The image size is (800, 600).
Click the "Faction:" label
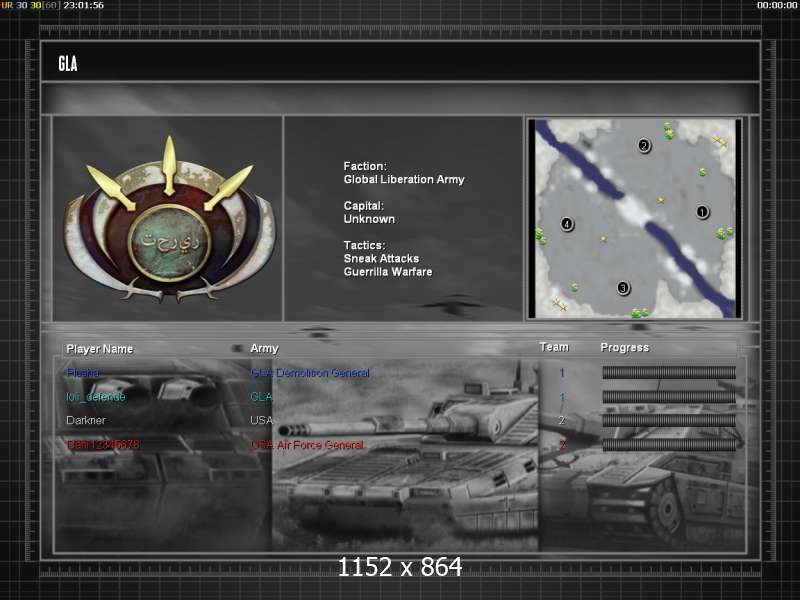coord(365,166)
